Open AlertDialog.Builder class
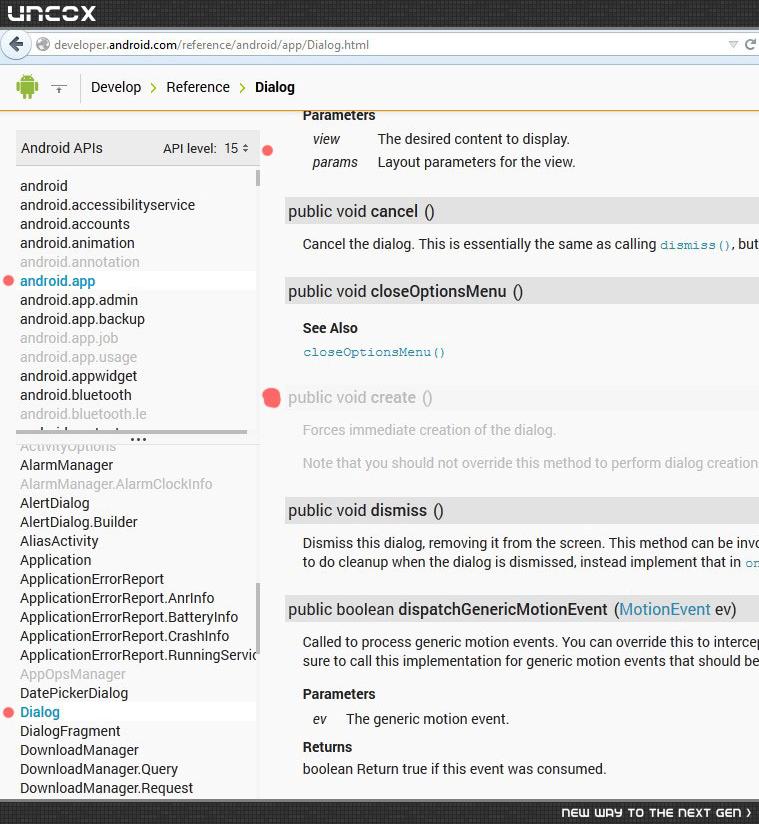Screen dimensions: 759x824 click(x=78, y=522)
